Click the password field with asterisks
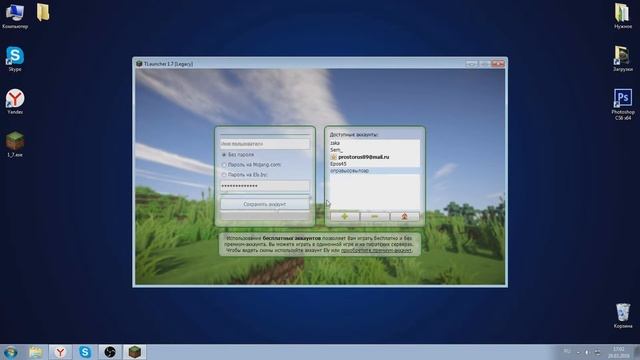This screenshot has height=360, width=640. click(265, 186)
